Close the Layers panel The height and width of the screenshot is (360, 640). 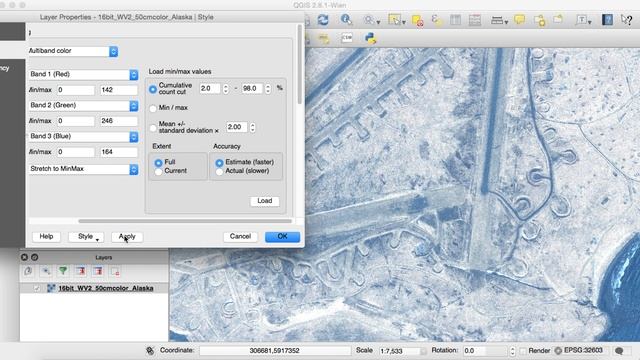click(x=24, y=258)
